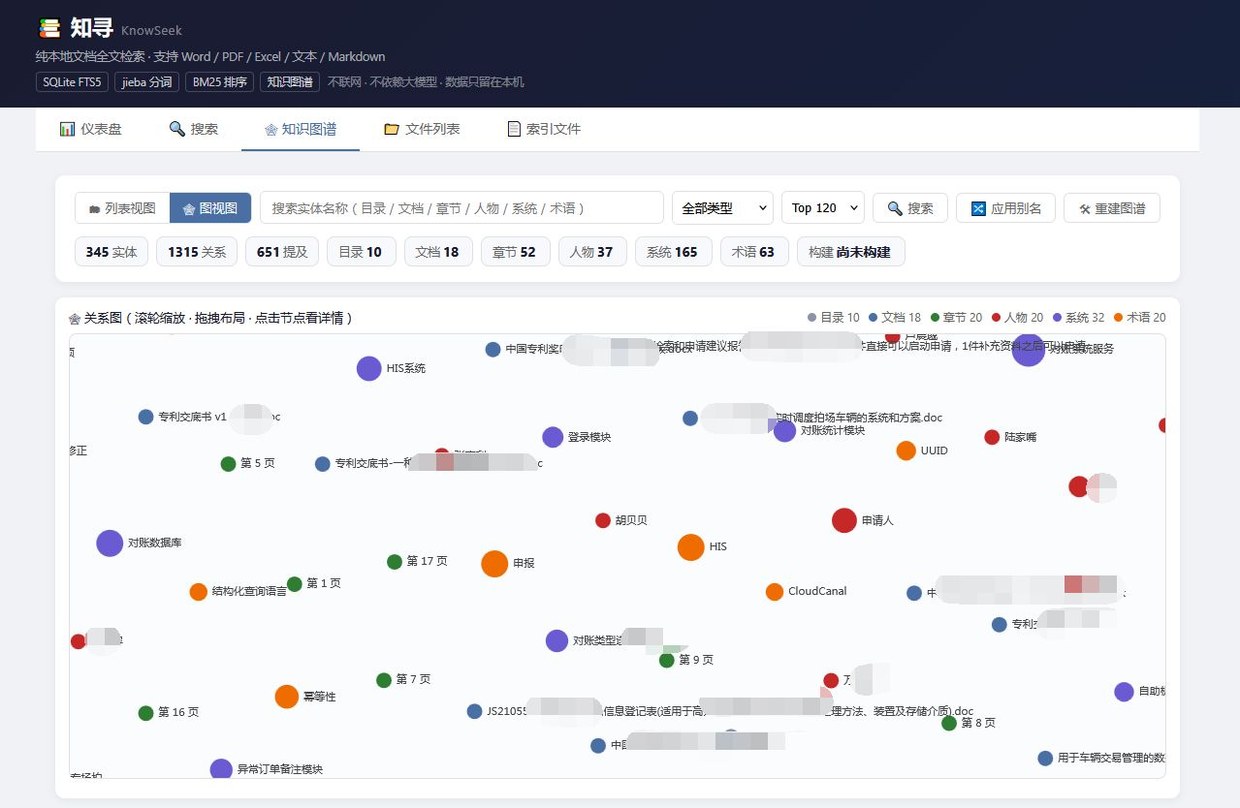Viewport: 1240px width, 808px height.
Task: Switch to 图视图 graph view
Action: 210,208
